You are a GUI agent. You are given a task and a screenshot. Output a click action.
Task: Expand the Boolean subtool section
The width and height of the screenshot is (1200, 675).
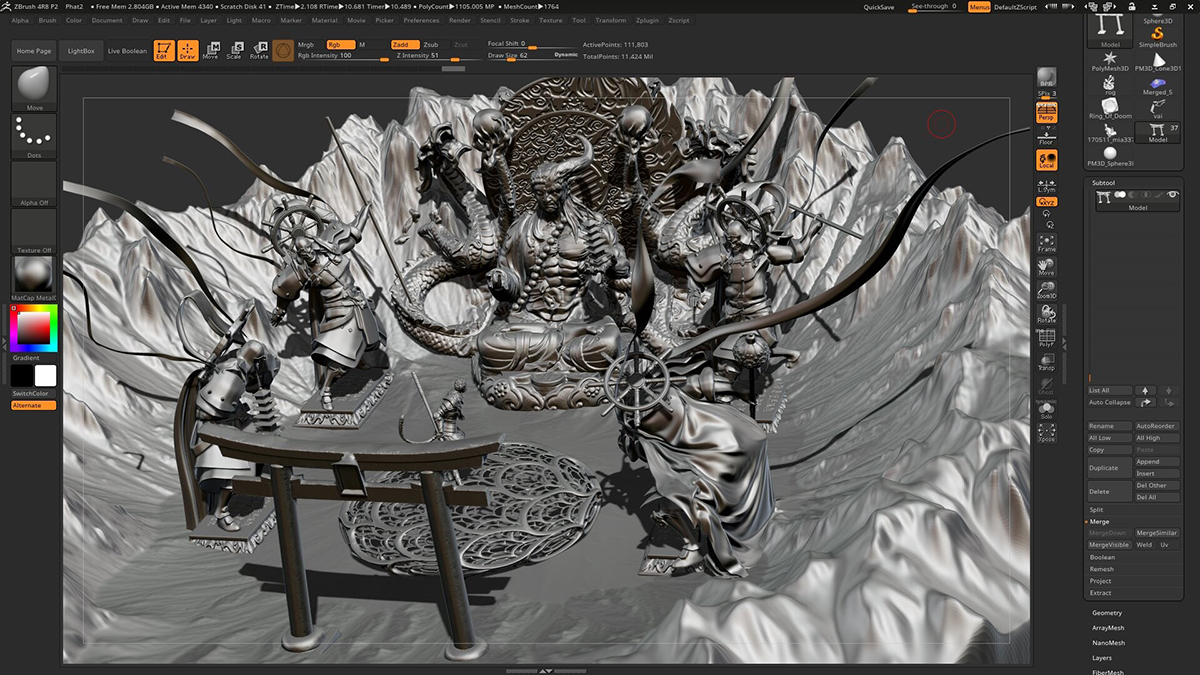(1102, 557)
